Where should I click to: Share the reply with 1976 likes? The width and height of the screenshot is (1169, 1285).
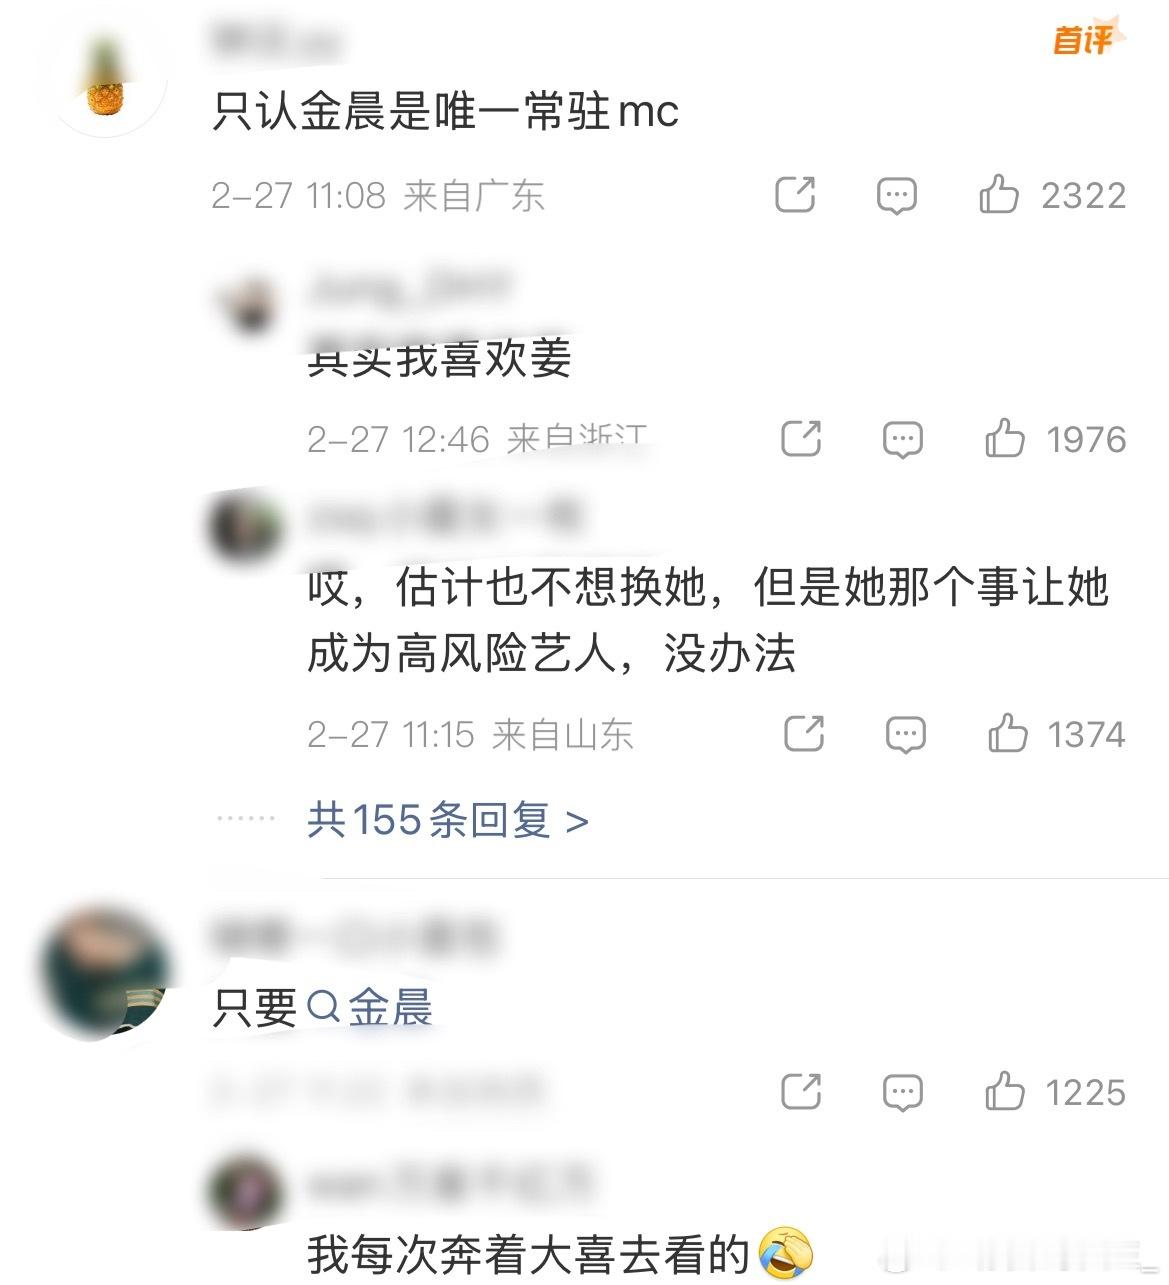800,439
